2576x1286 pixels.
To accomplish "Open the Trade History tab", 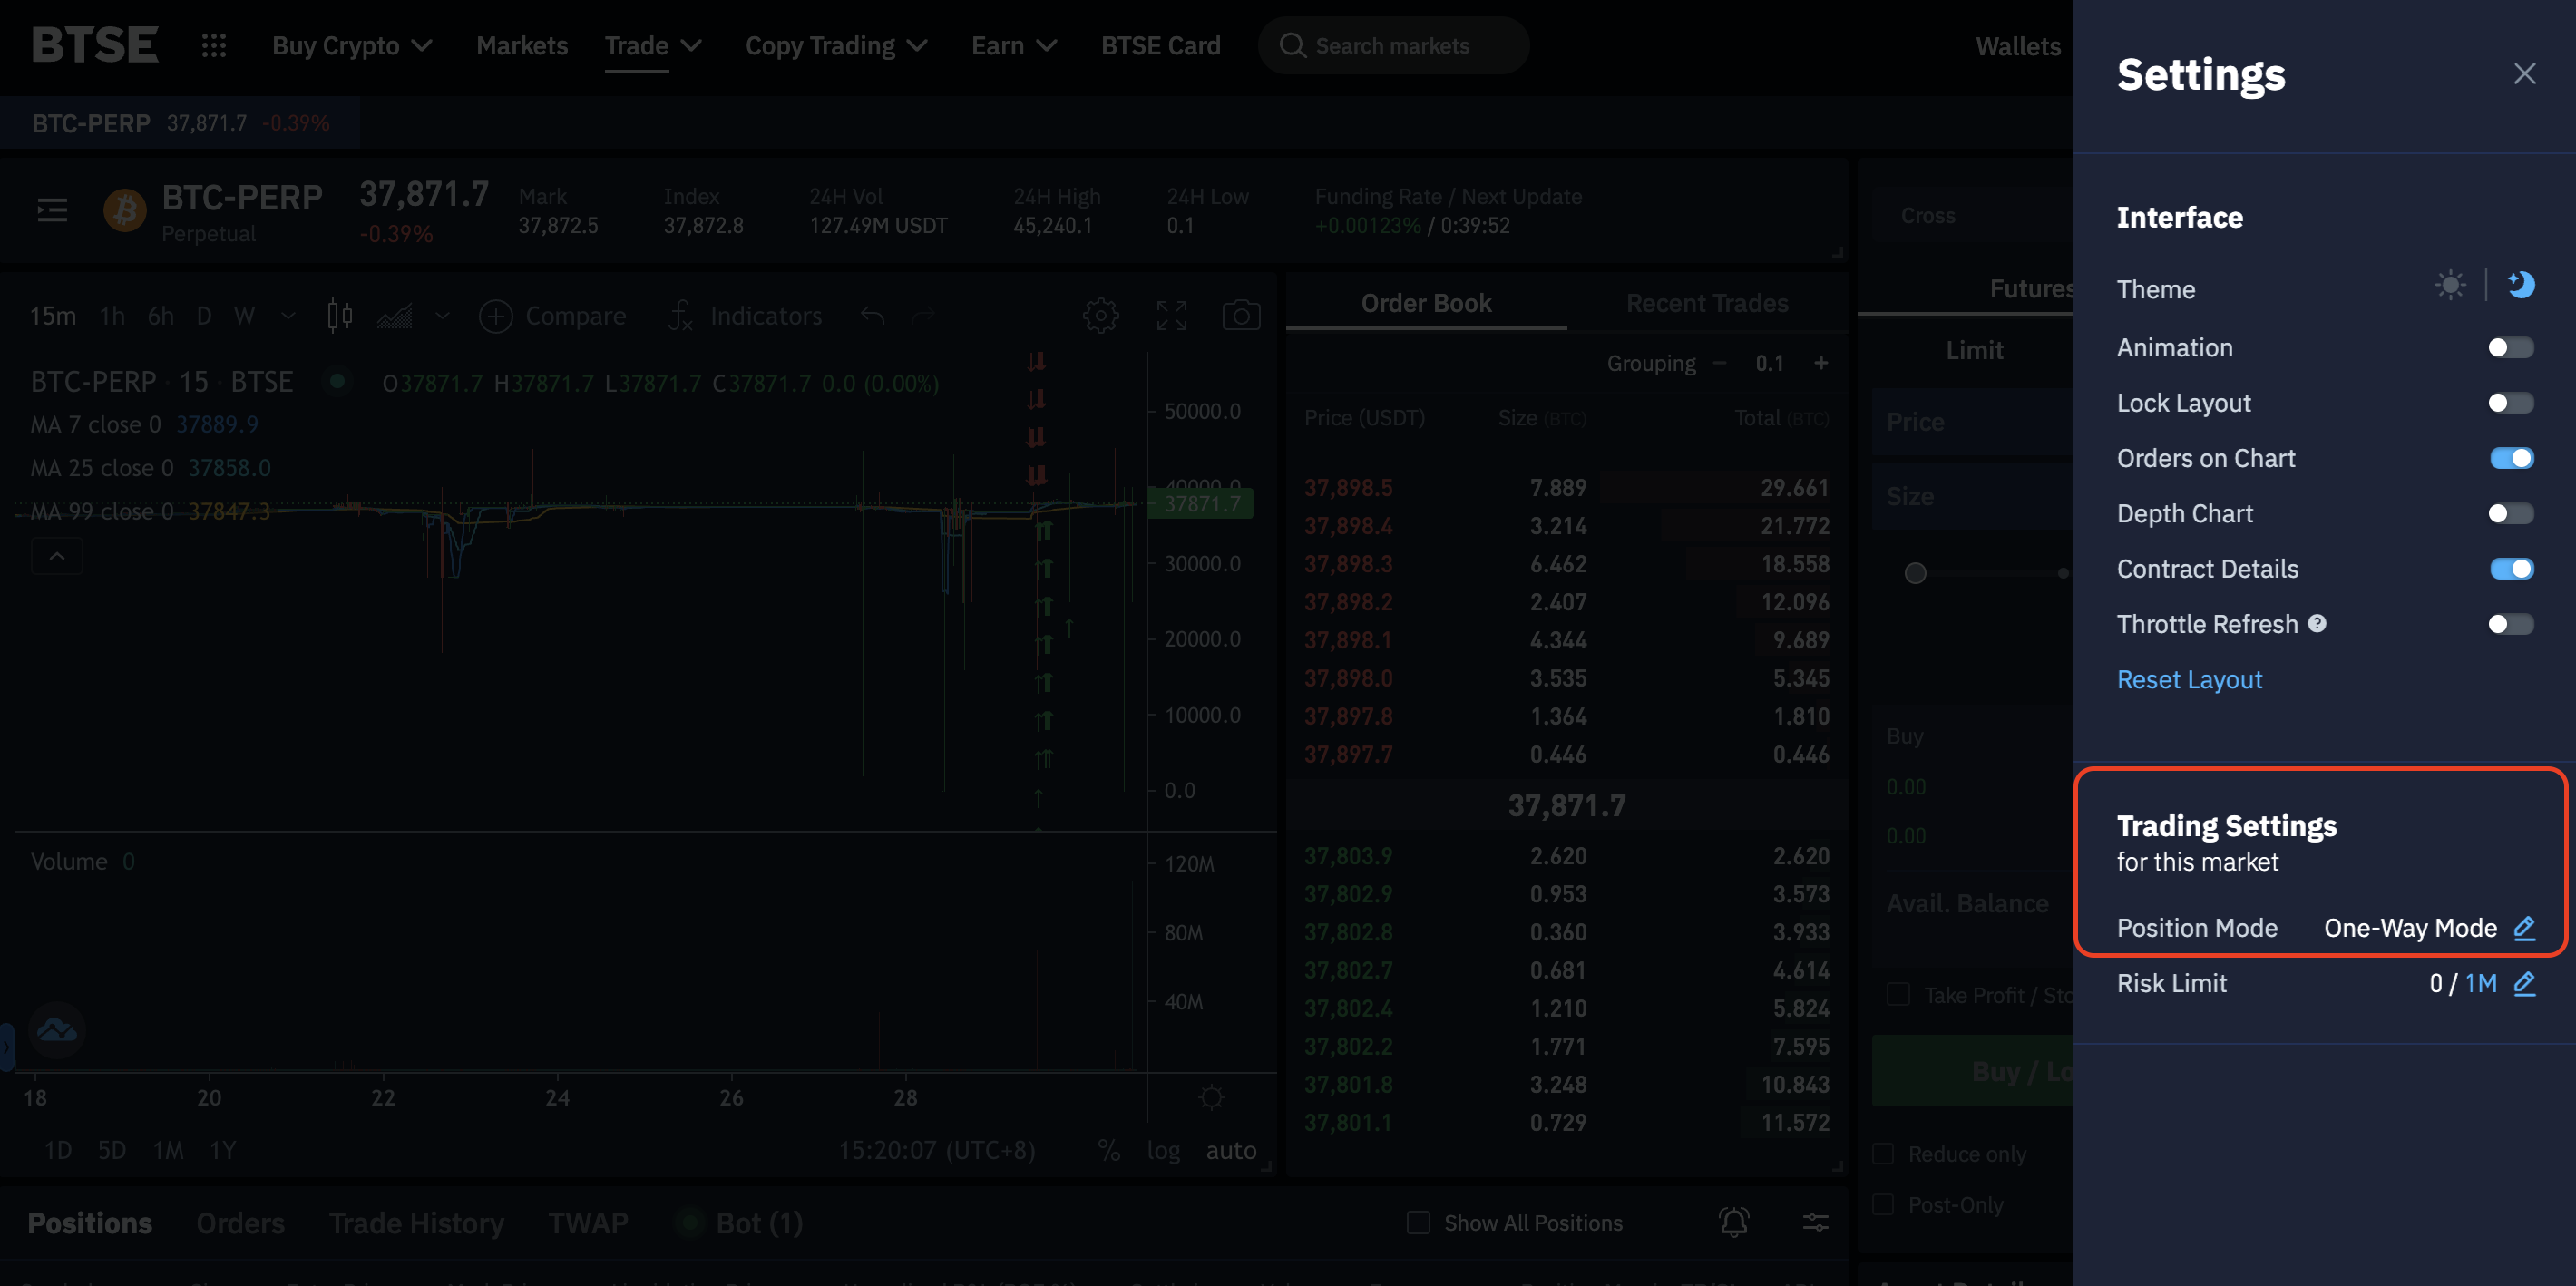I will click(x=416, y=1223).
